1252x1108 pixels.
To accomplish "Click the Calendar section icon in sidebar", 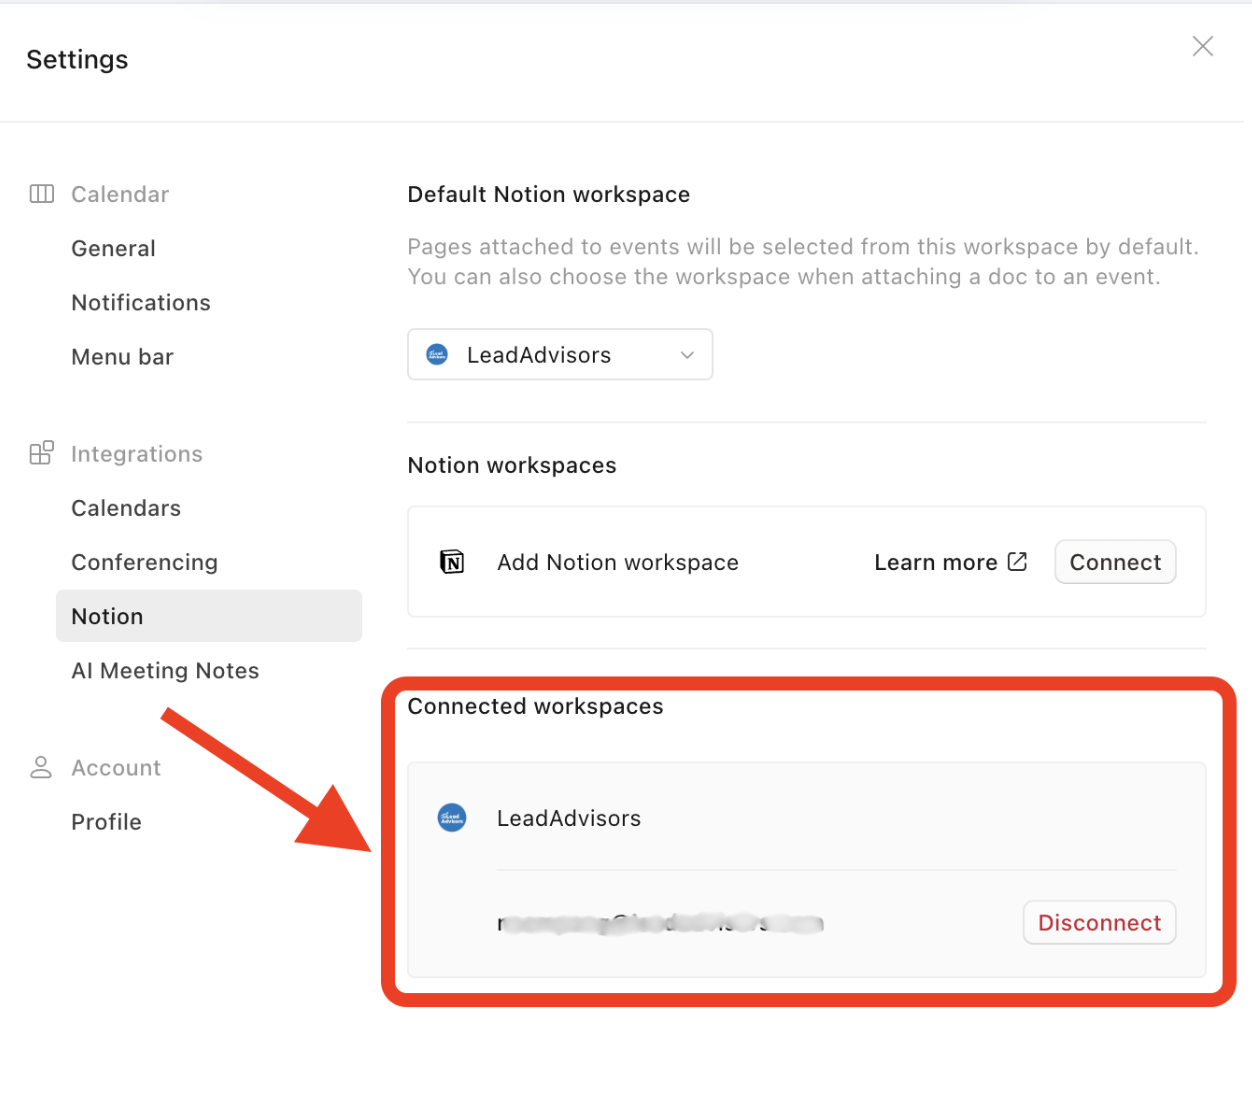I will pyautogui.click(x=42, y=194).
